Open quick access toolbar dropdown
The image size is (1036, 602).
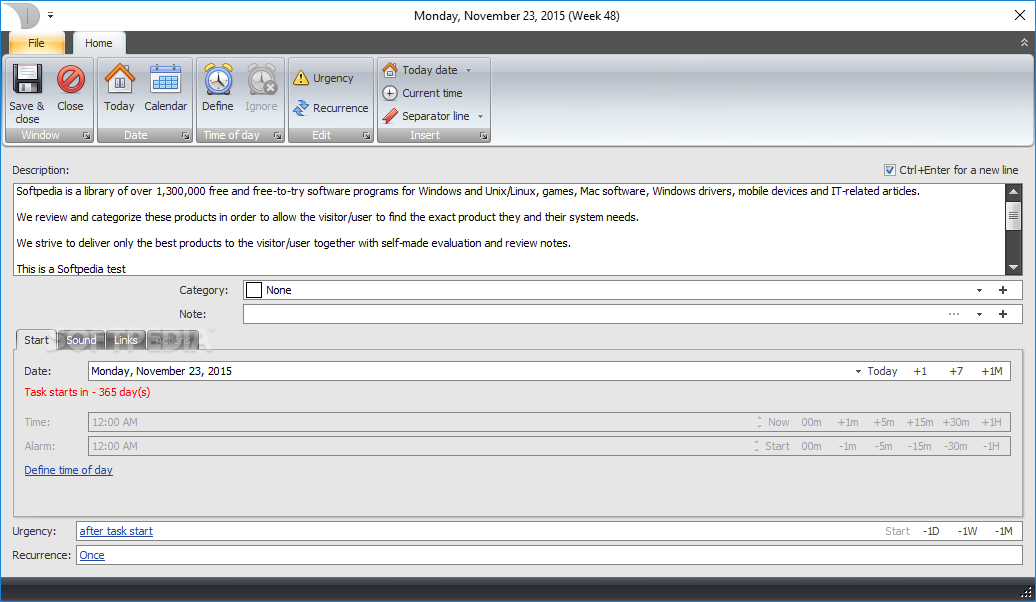pos(50,15)
